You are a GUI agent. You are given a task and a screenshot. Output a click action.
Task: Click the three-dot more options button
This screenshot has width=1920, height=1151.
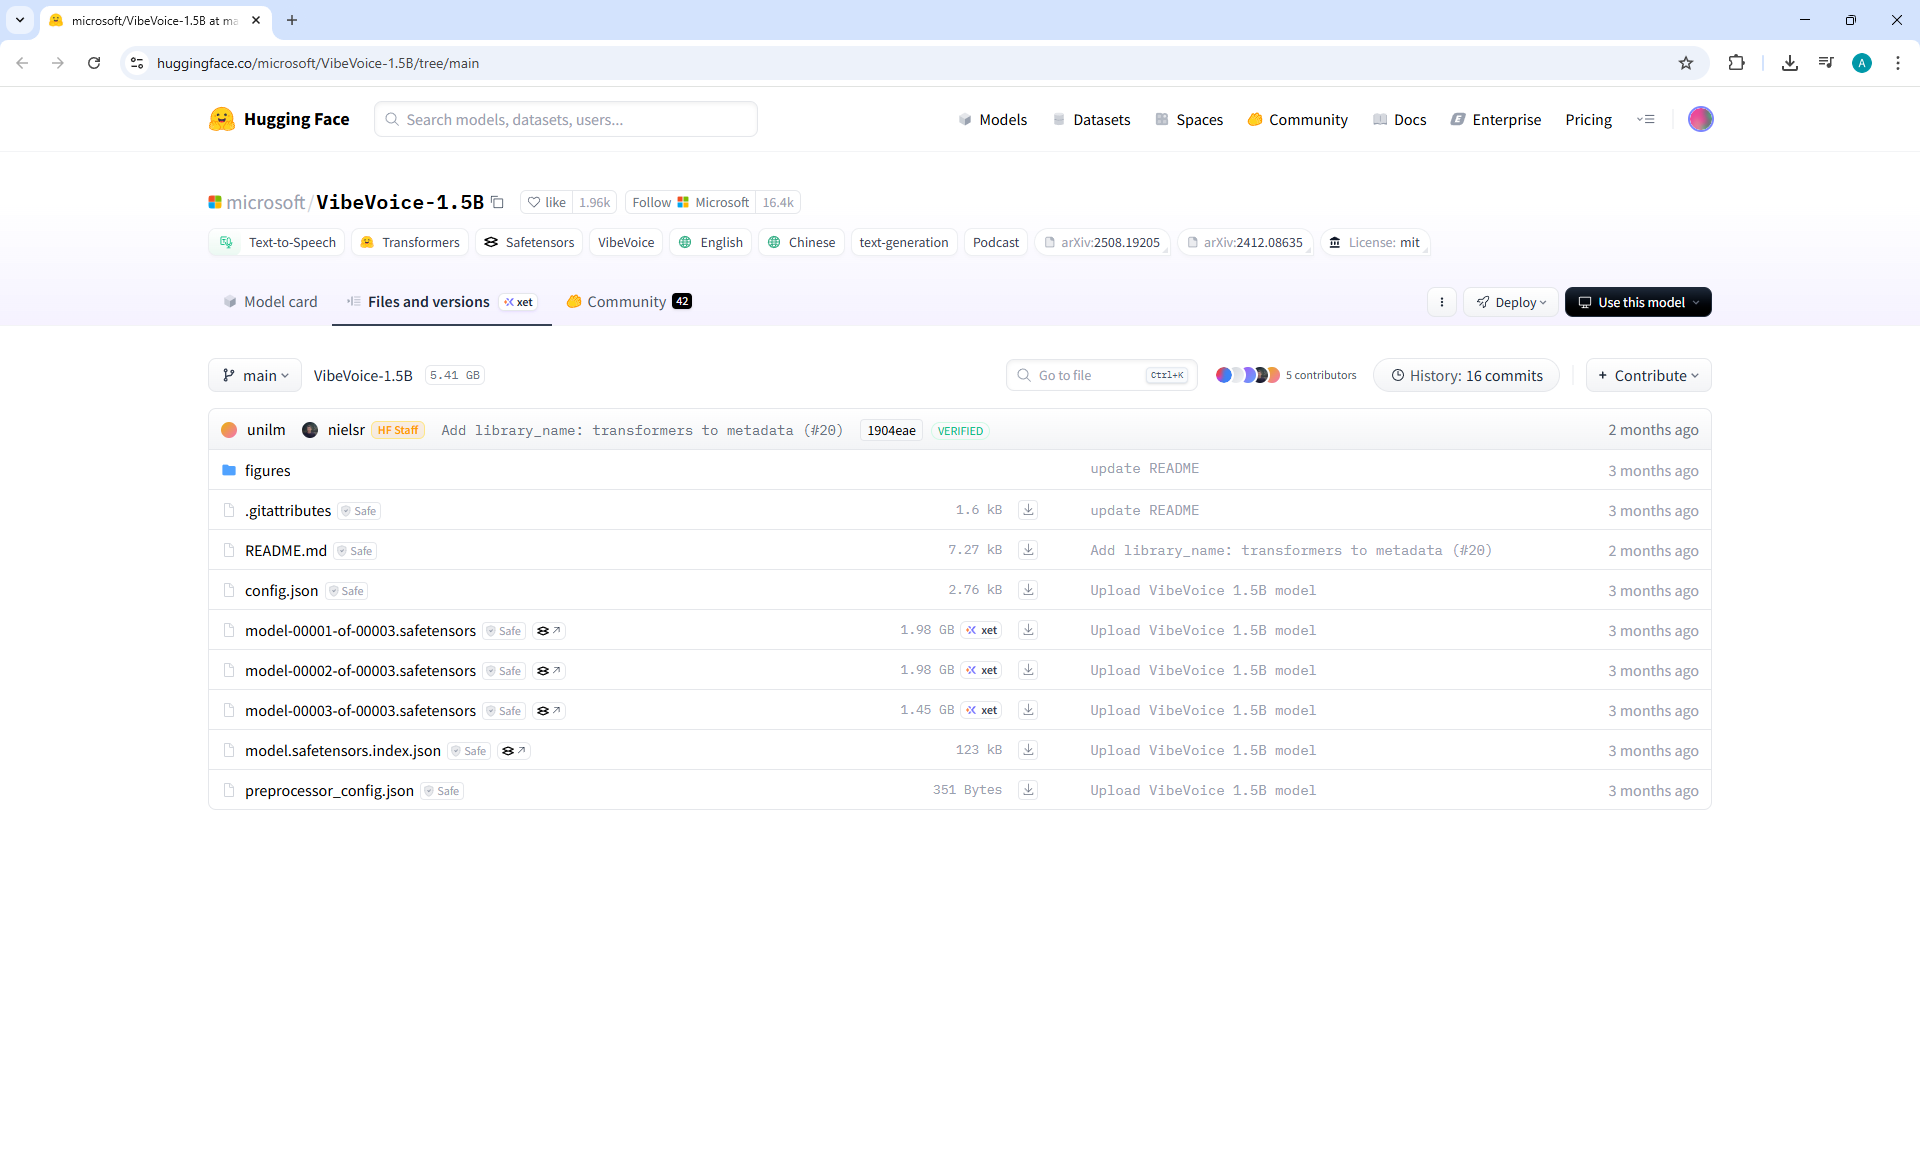(1441, 302)
